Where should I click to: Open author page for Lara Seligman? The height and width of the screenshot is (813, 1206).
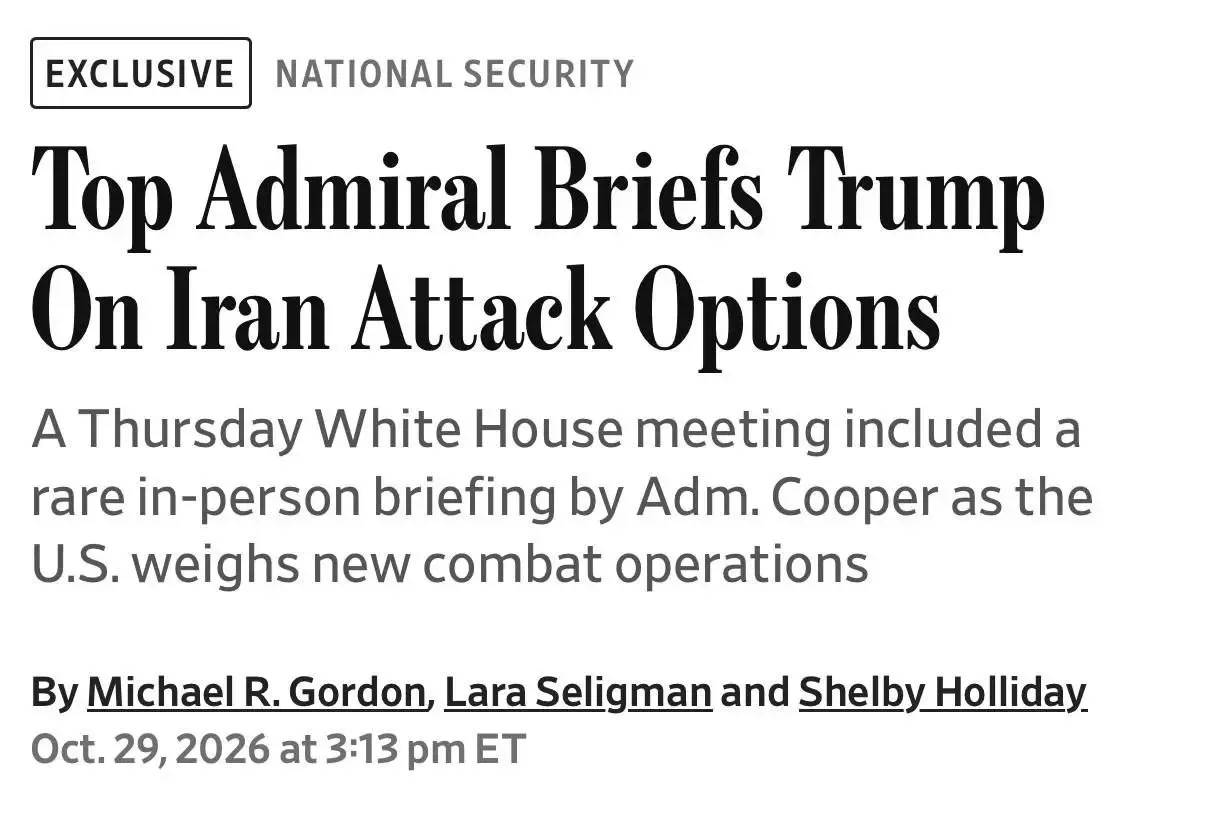point(578,692)
